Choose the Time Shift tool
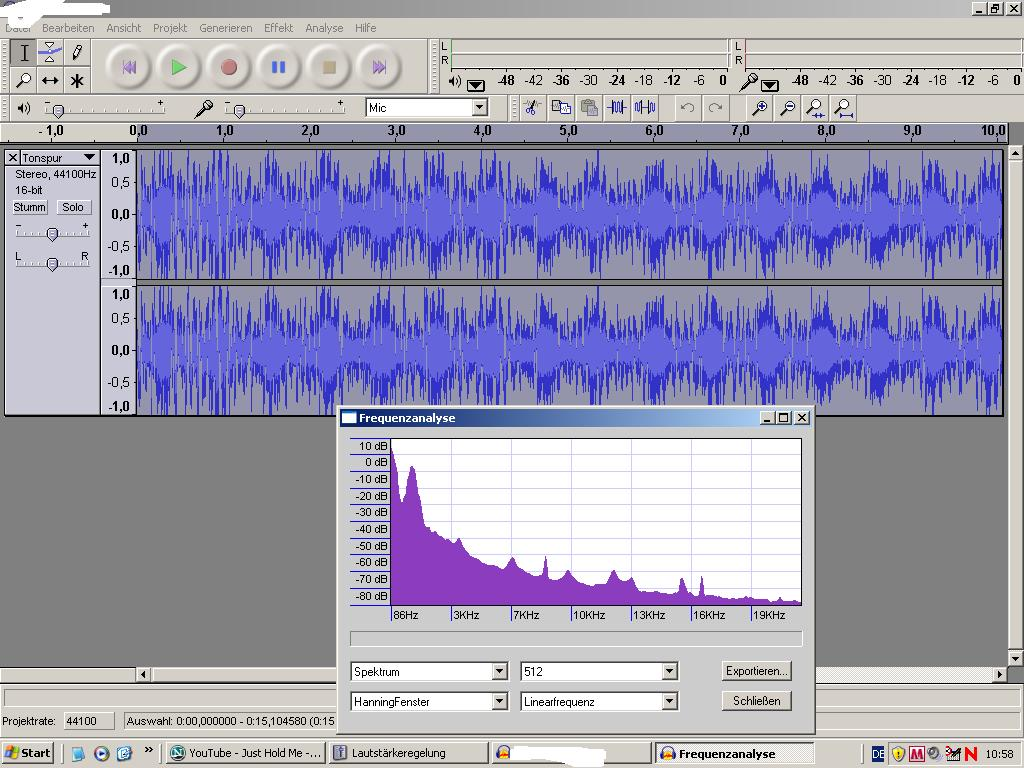The image size is (1024, 768). pos(50,81)
